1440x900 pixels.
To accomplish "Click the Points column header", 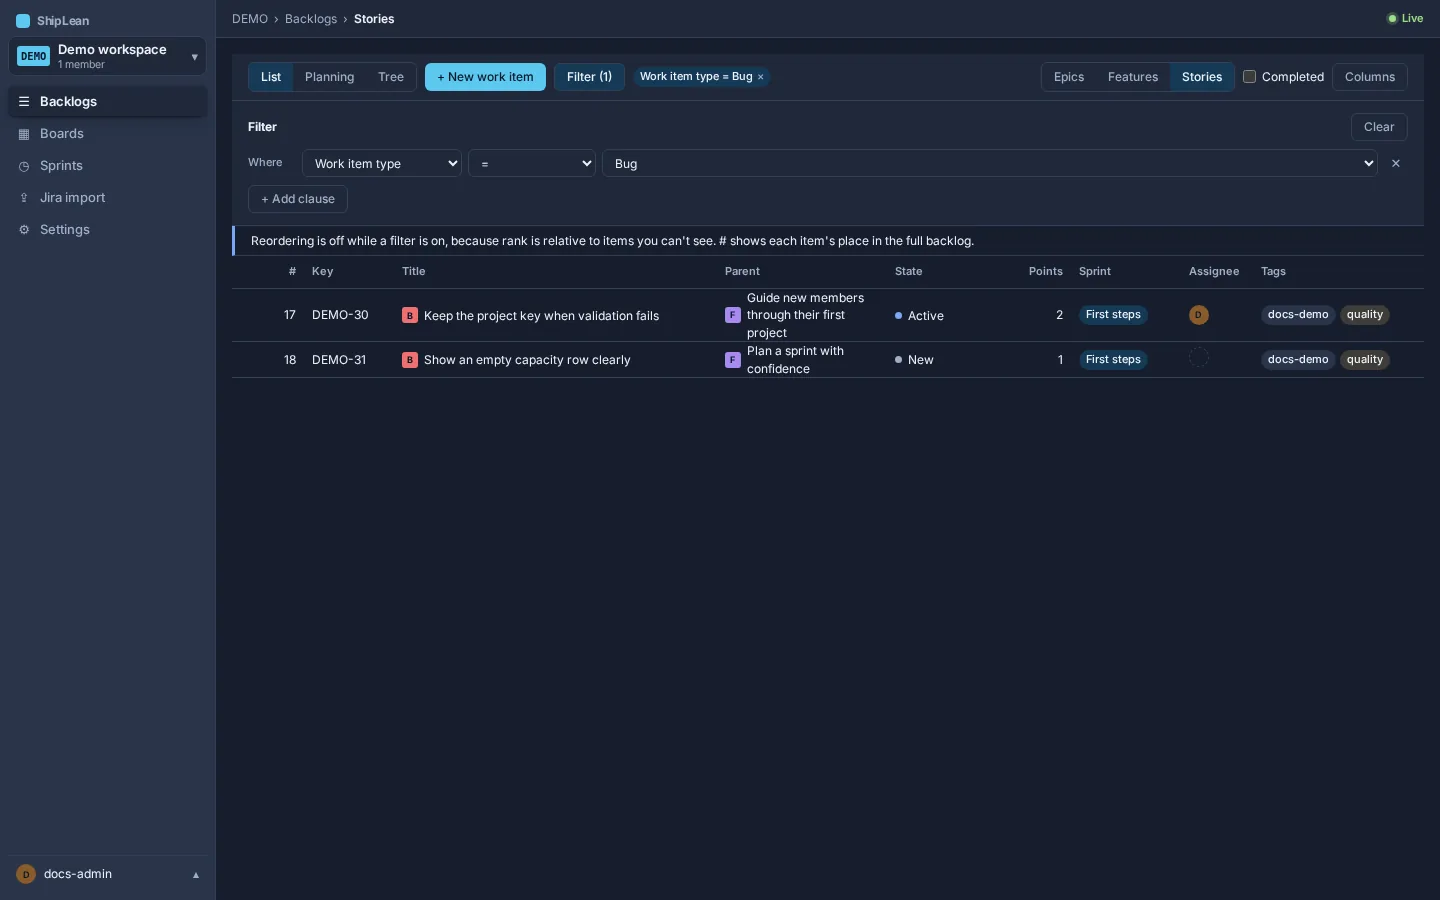I will [x=1046, y=272].
